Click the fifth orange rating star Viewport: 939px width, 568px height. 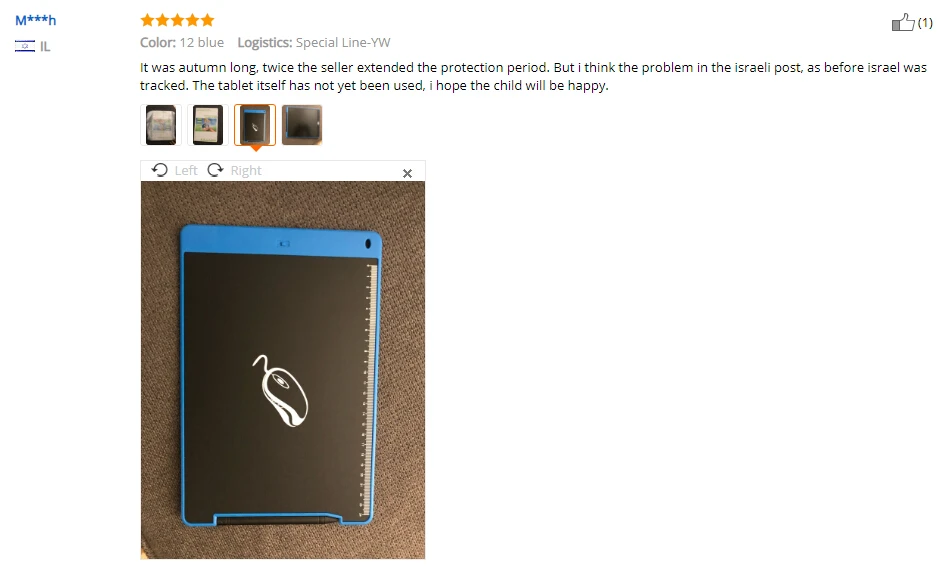point(207,20)
